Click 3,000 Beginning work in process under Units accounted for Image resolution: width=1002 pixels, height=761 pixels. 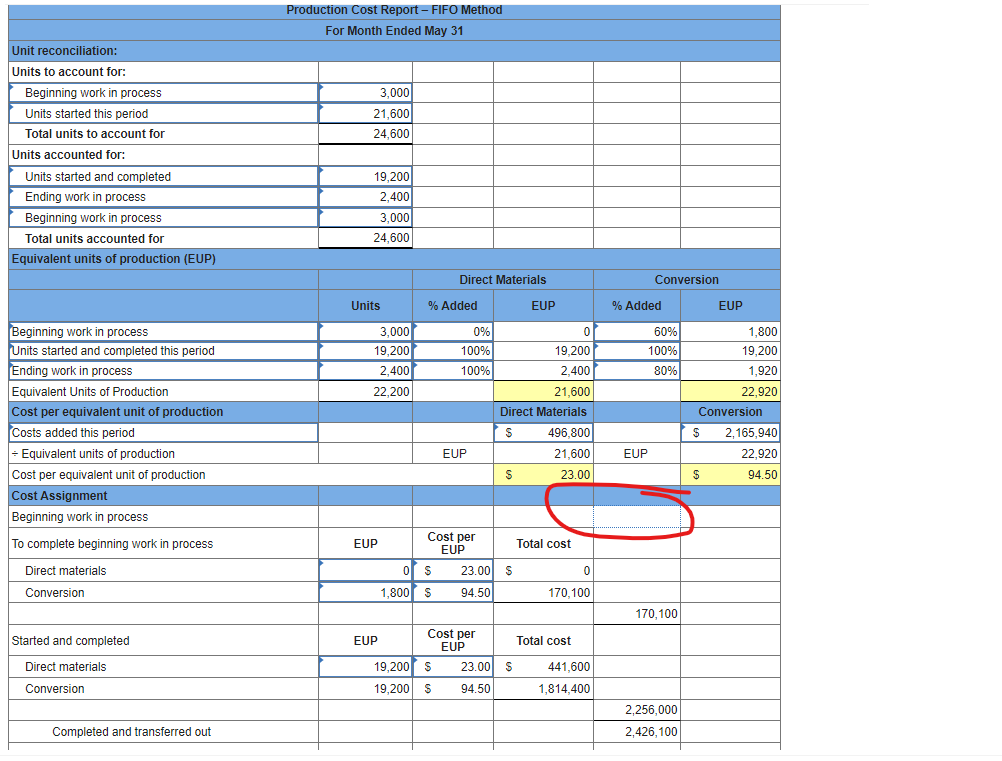pos(366,217)
